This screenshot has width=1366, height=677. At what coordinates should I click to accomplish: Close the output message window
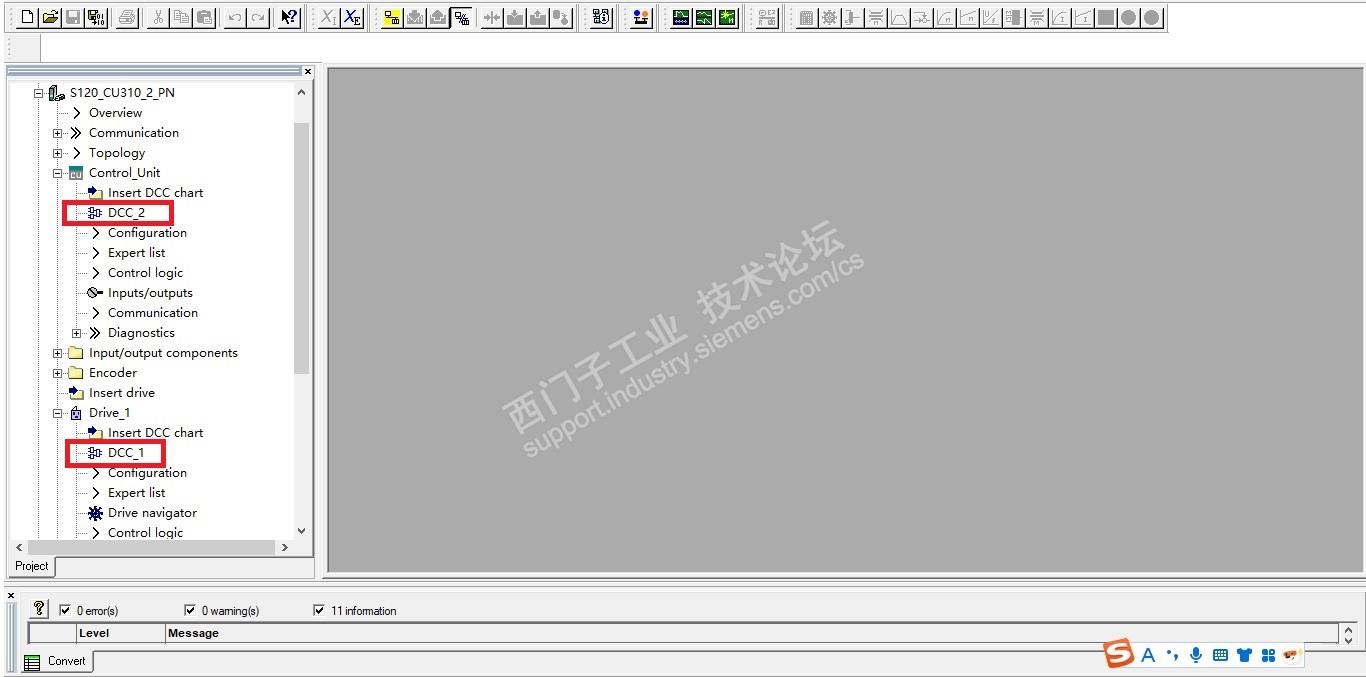[x=12, y=595]
